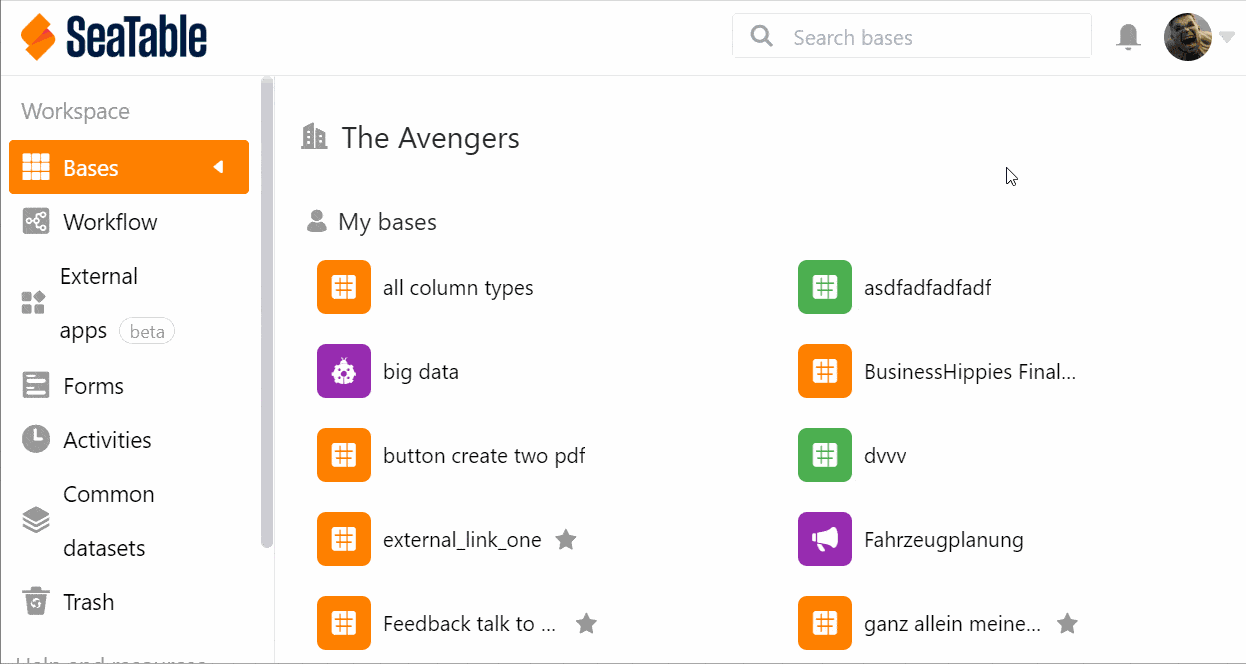Click dropdown arrow beside profile picture
The height and width of the screenshot is (664, 1246).
1227,38
